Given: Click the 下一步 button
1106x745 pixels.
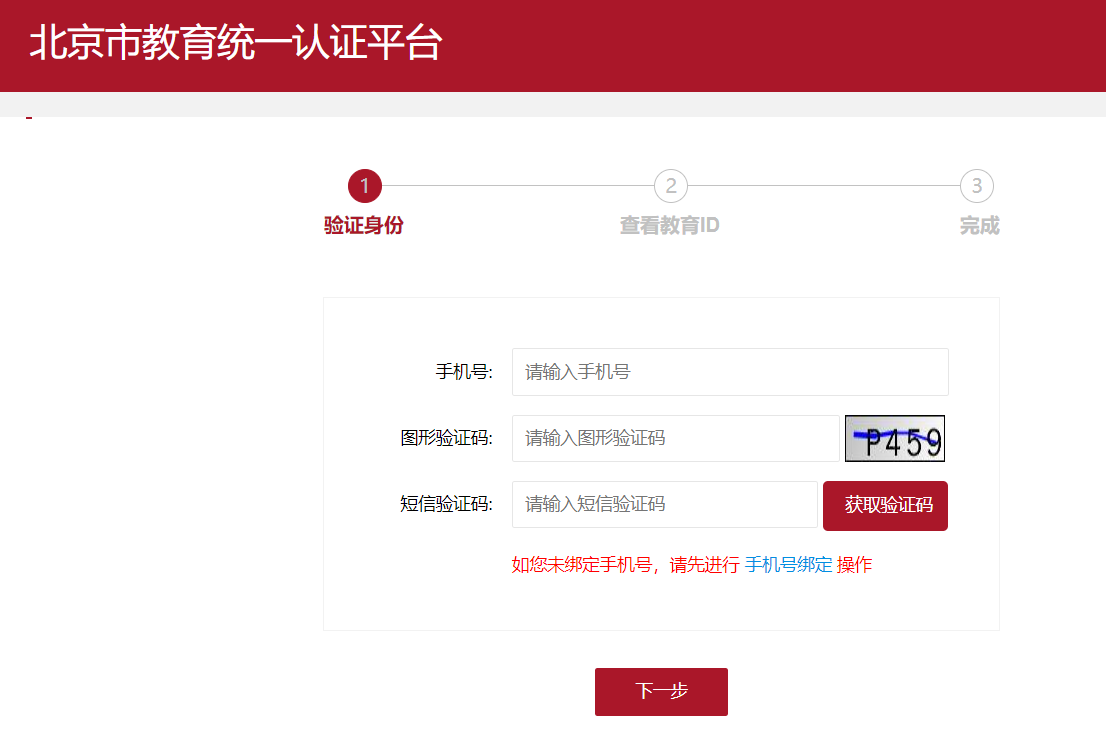Looking at the screenshot, I should [661, 692].
